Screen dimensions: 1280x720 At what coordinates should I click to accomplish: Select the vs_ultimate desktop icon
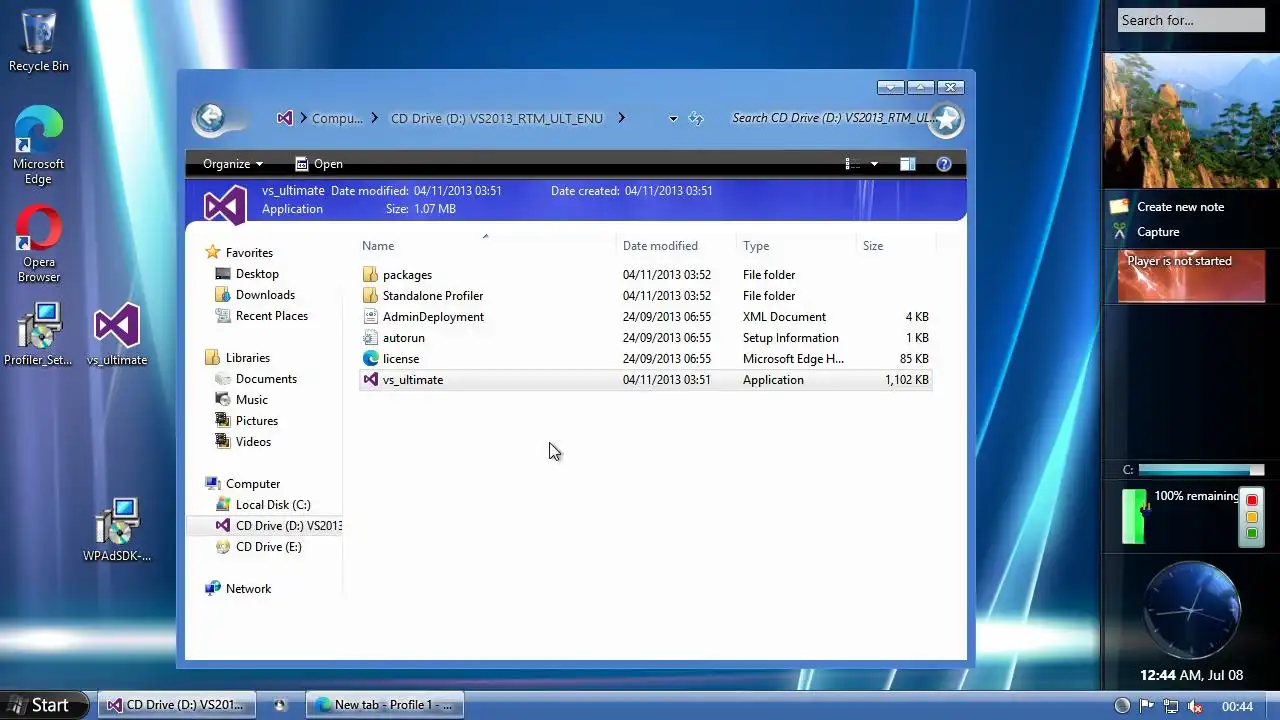pos(117,335)
